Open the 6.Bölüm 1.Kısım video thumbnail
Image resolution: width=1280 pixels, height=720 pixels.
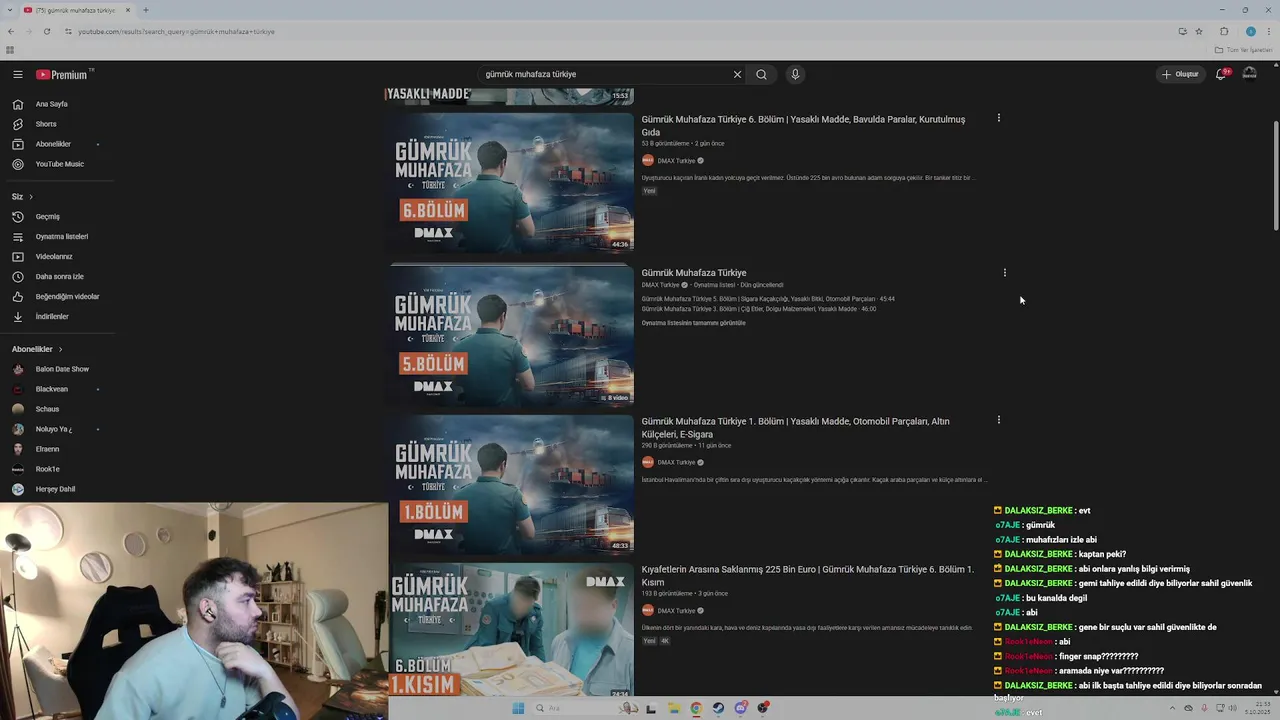(511, 630)
